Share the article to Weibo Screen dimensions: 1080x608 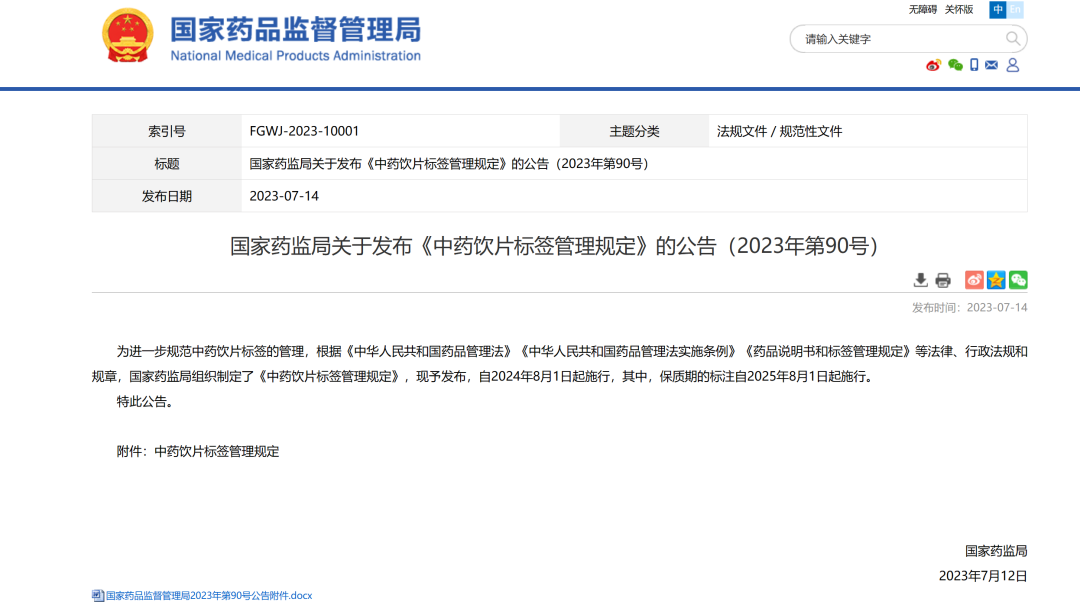pyautogui.click(x=974, y=280)
